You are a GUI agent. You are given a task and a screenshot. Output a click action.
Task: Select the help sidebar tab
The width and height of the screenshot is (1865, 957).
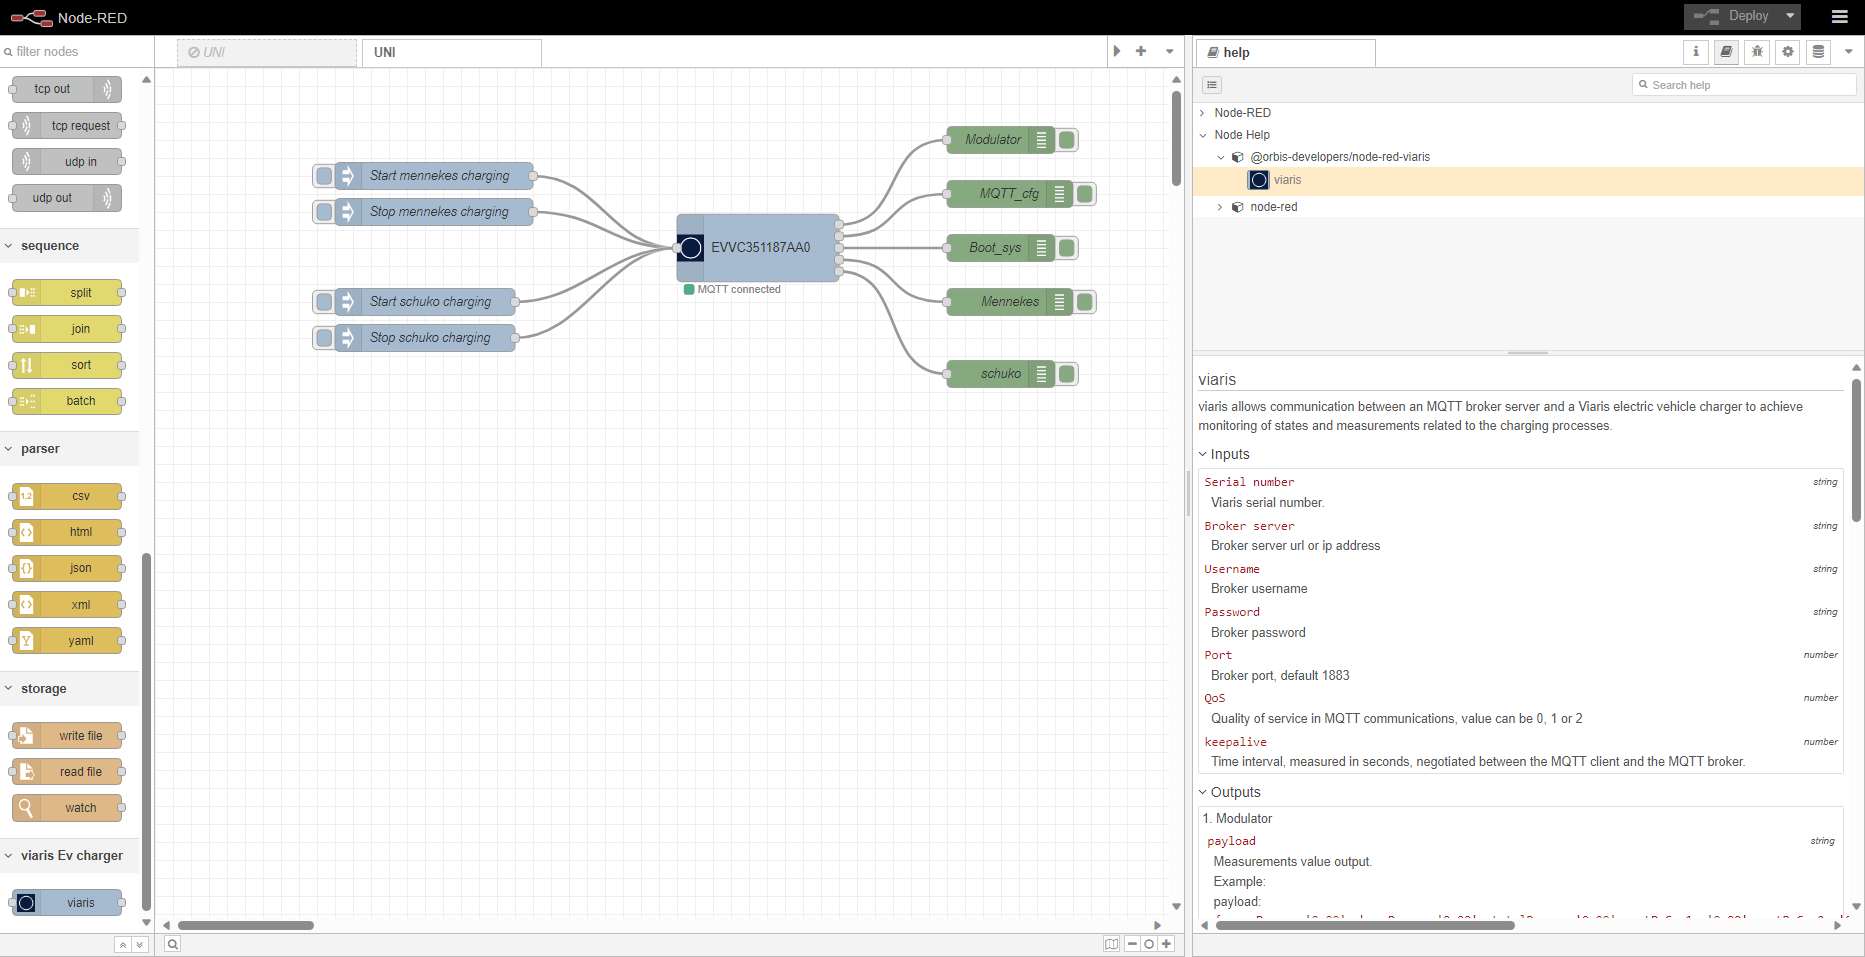click(1286, 53)
